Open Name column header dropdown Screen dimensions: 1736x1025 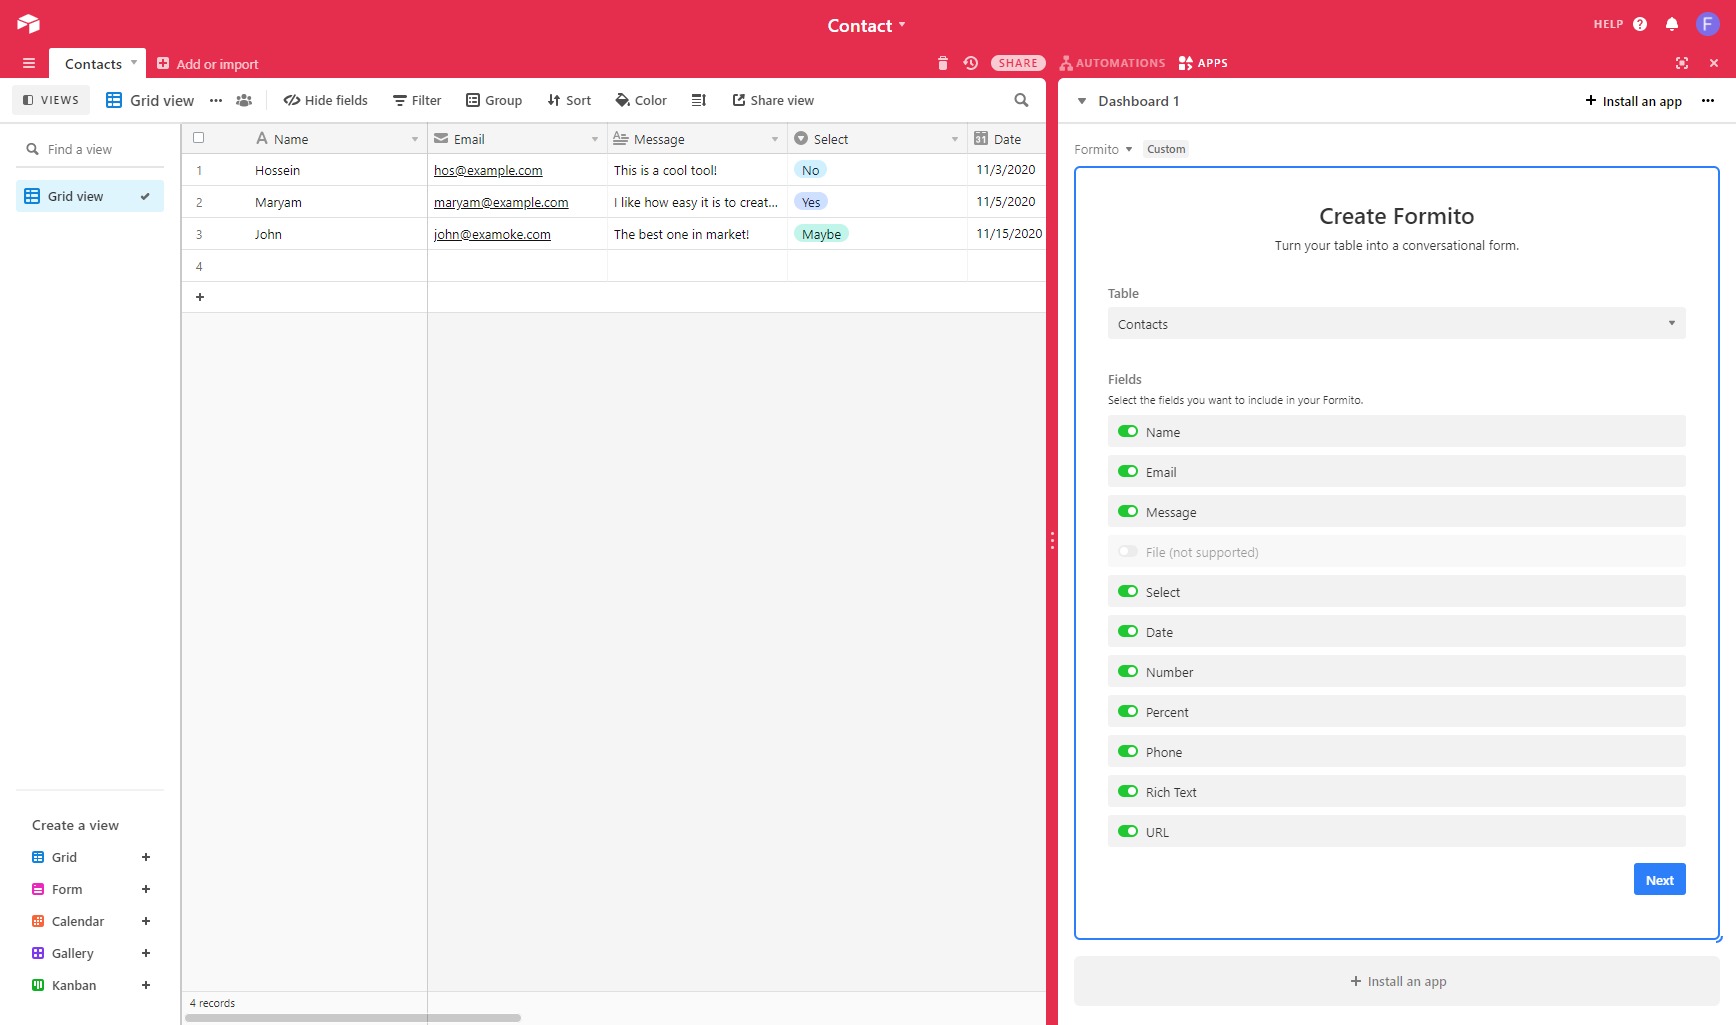pos(415,139)
